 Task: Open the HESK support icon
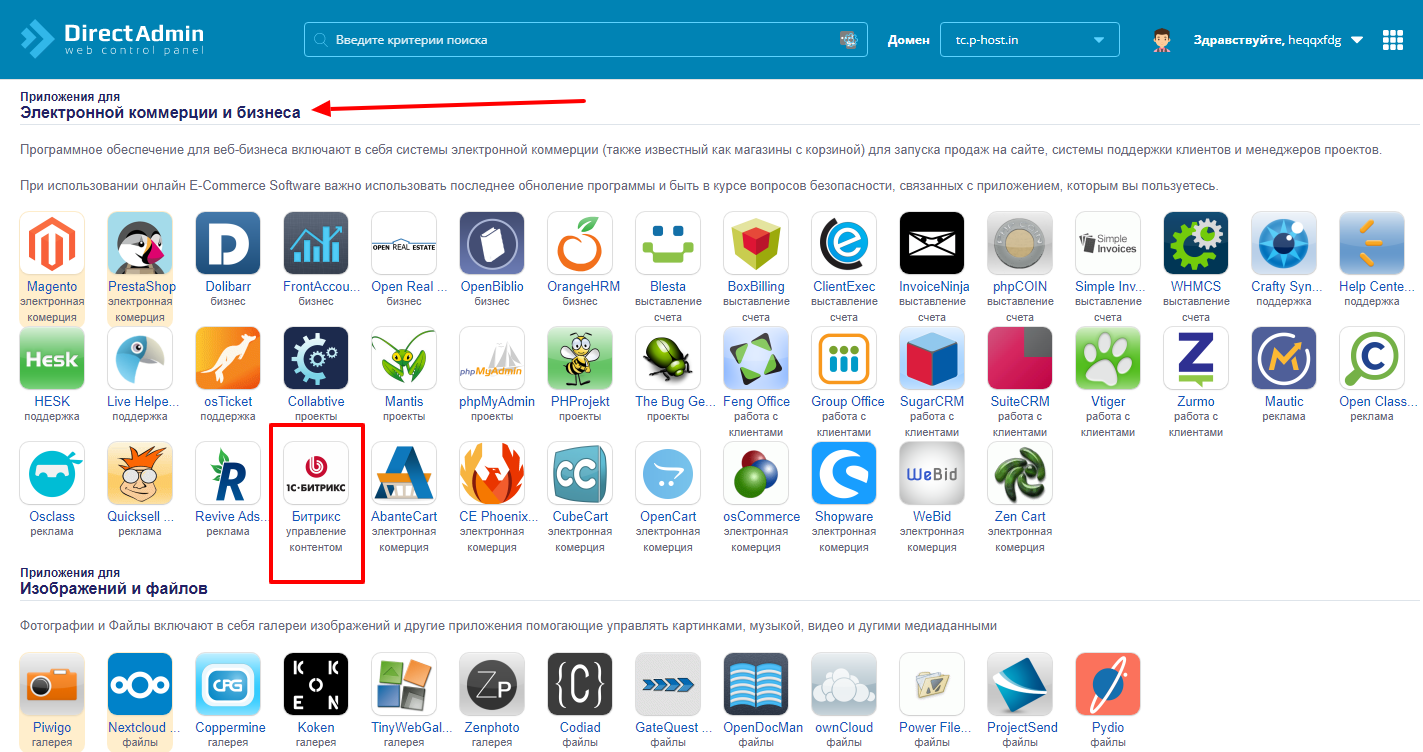coord(52,358)
